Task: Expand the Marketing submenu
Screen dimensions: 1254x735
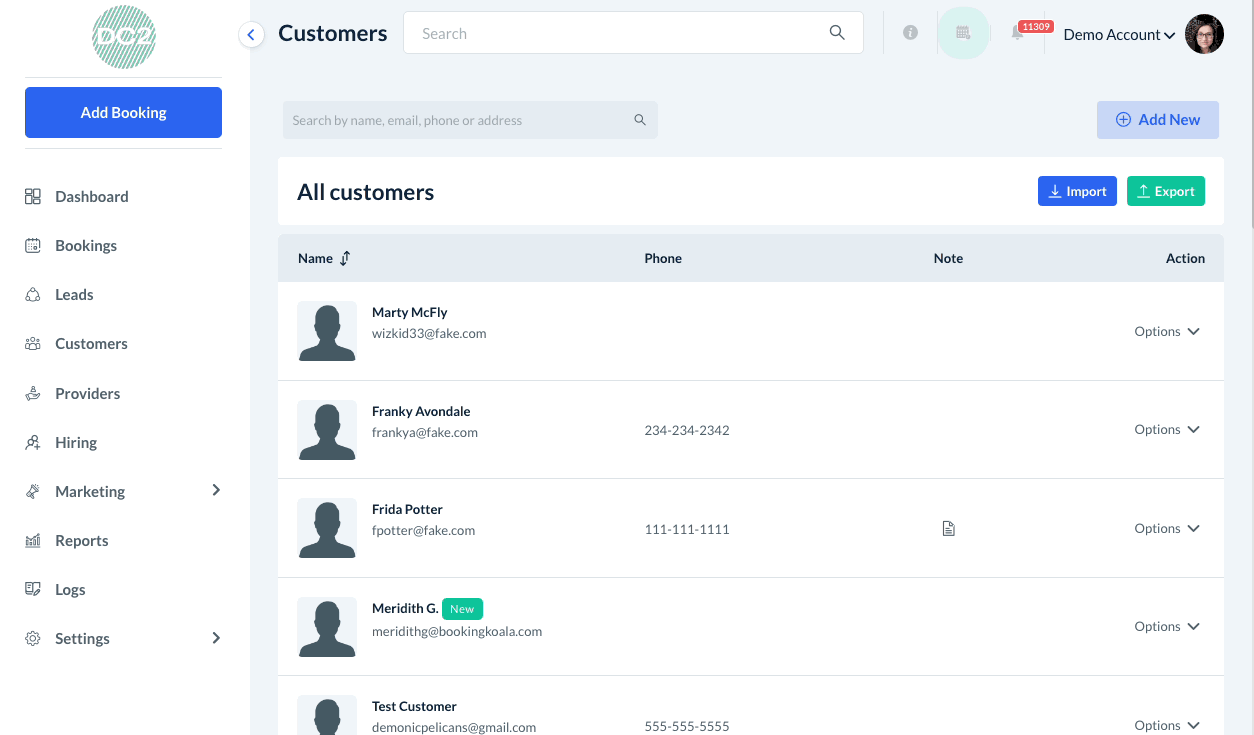Action: (x=216, y=490)
